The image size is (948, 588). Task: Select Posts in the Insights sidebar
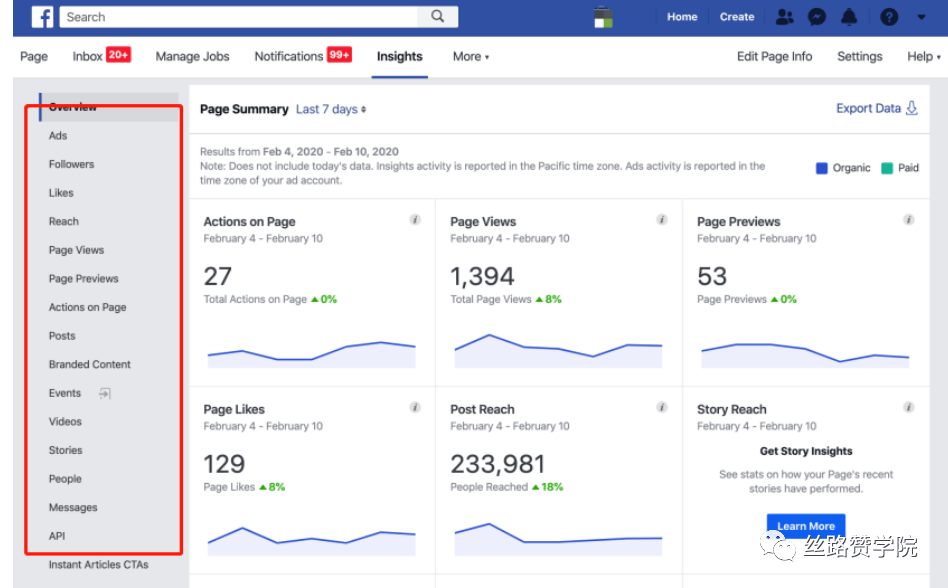pos(62,336)
